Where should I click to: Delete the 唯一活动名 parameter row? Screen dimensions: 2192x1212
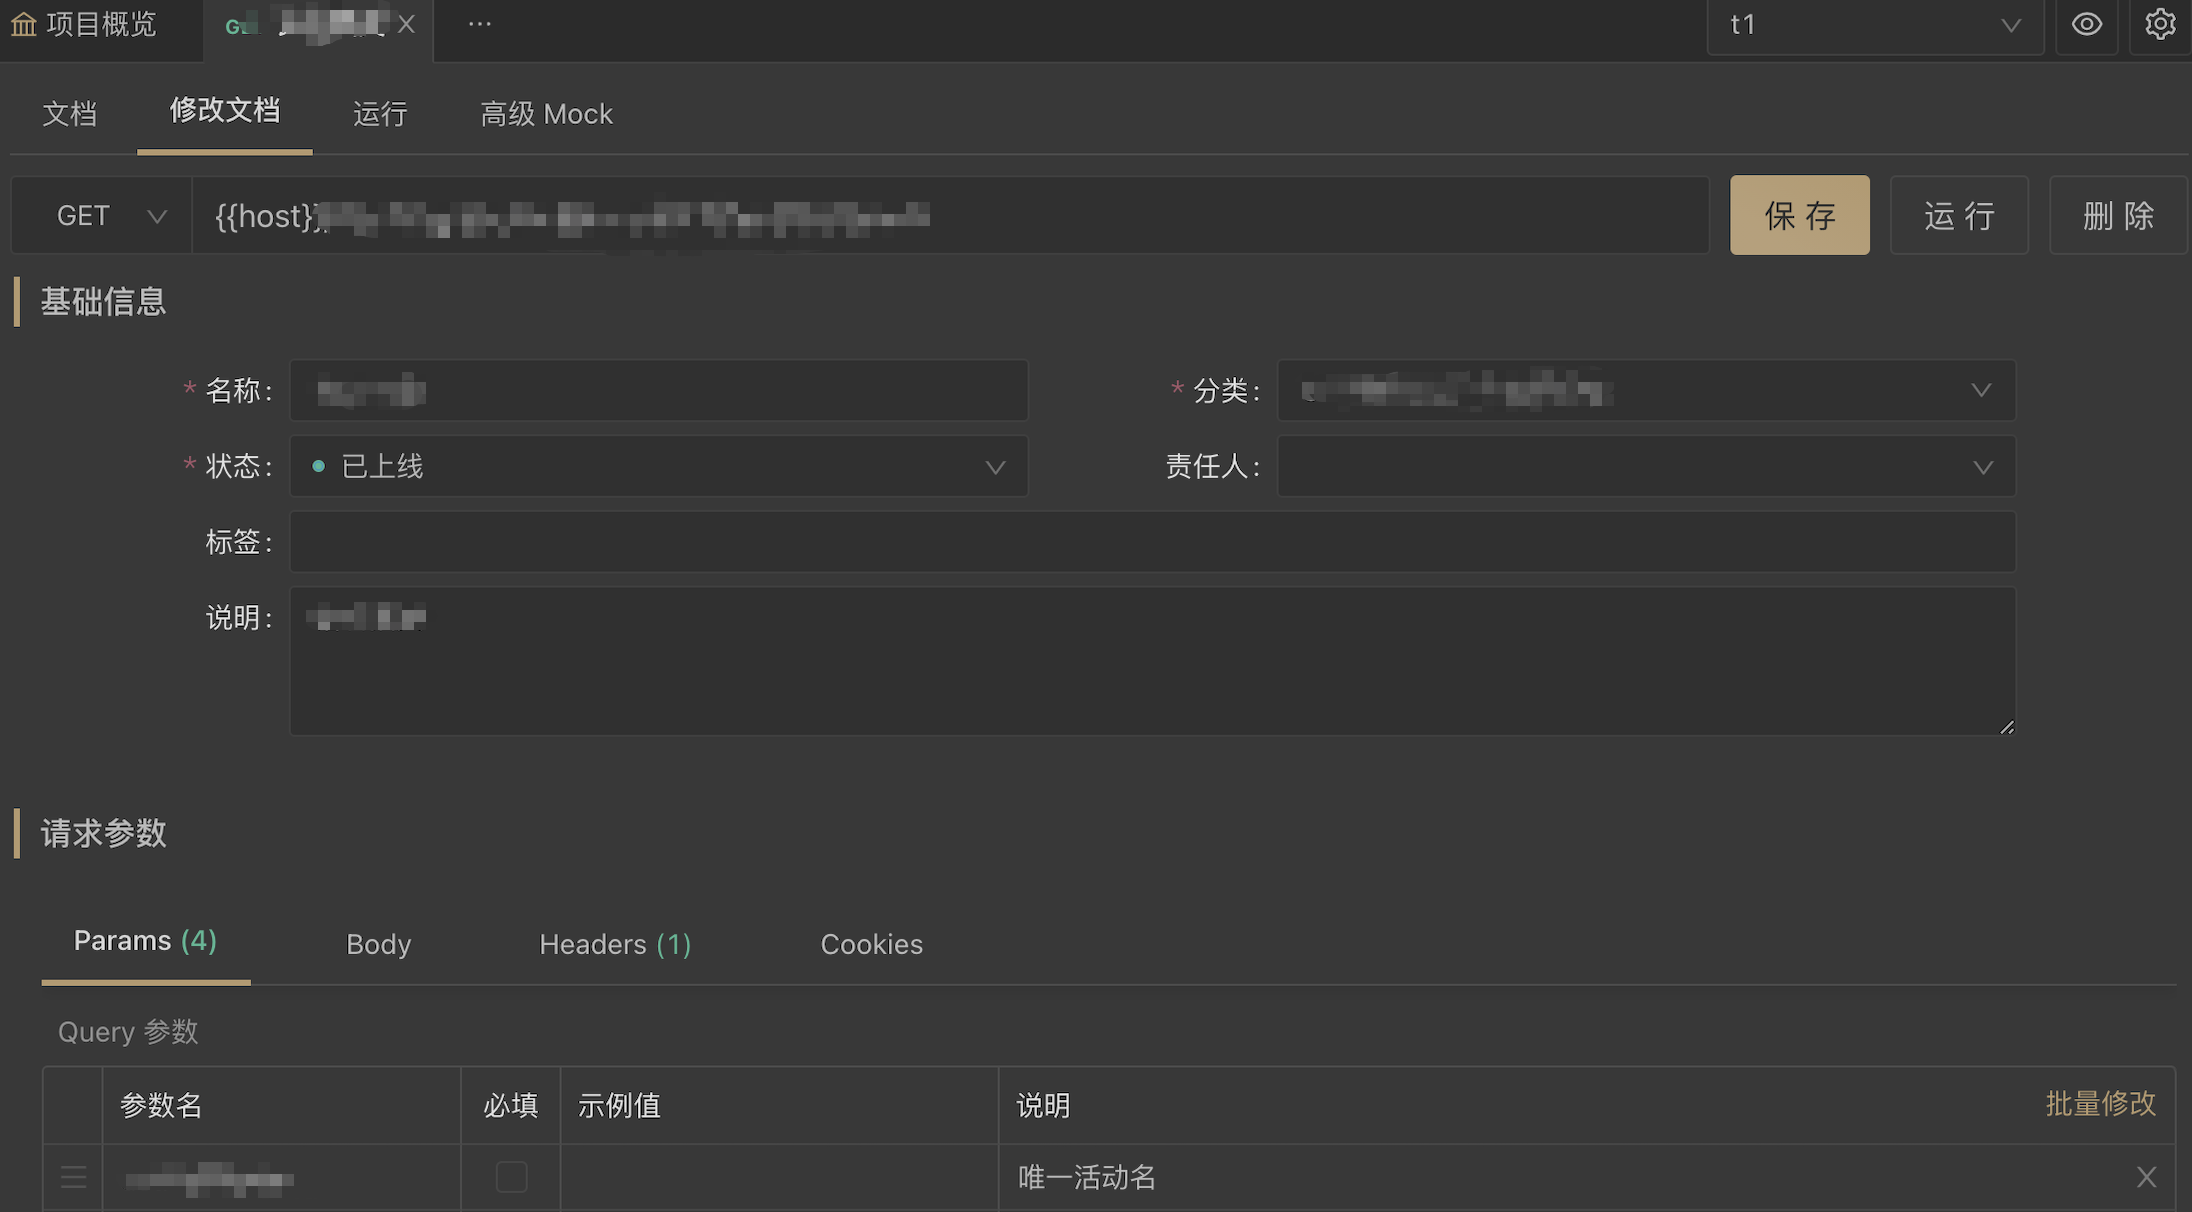point(2146,1177)
